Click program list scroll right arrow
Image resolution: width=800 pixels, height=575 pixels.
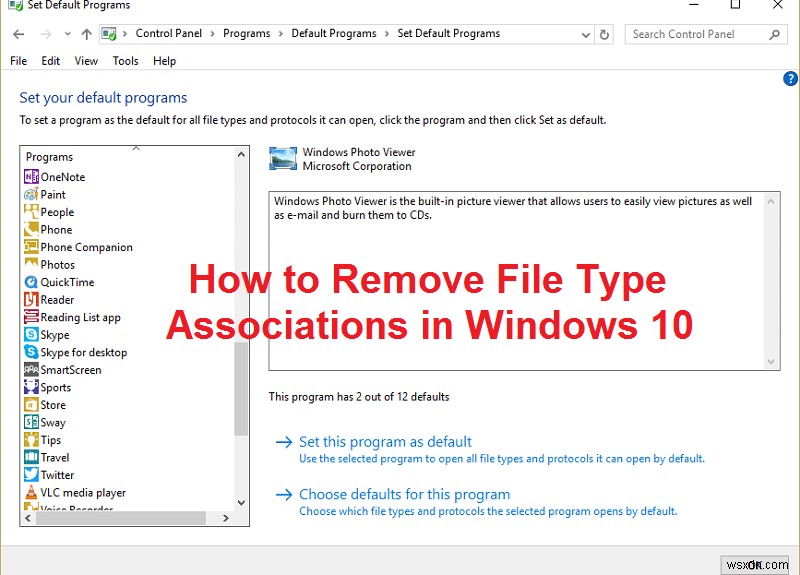(x=226, y=518)
